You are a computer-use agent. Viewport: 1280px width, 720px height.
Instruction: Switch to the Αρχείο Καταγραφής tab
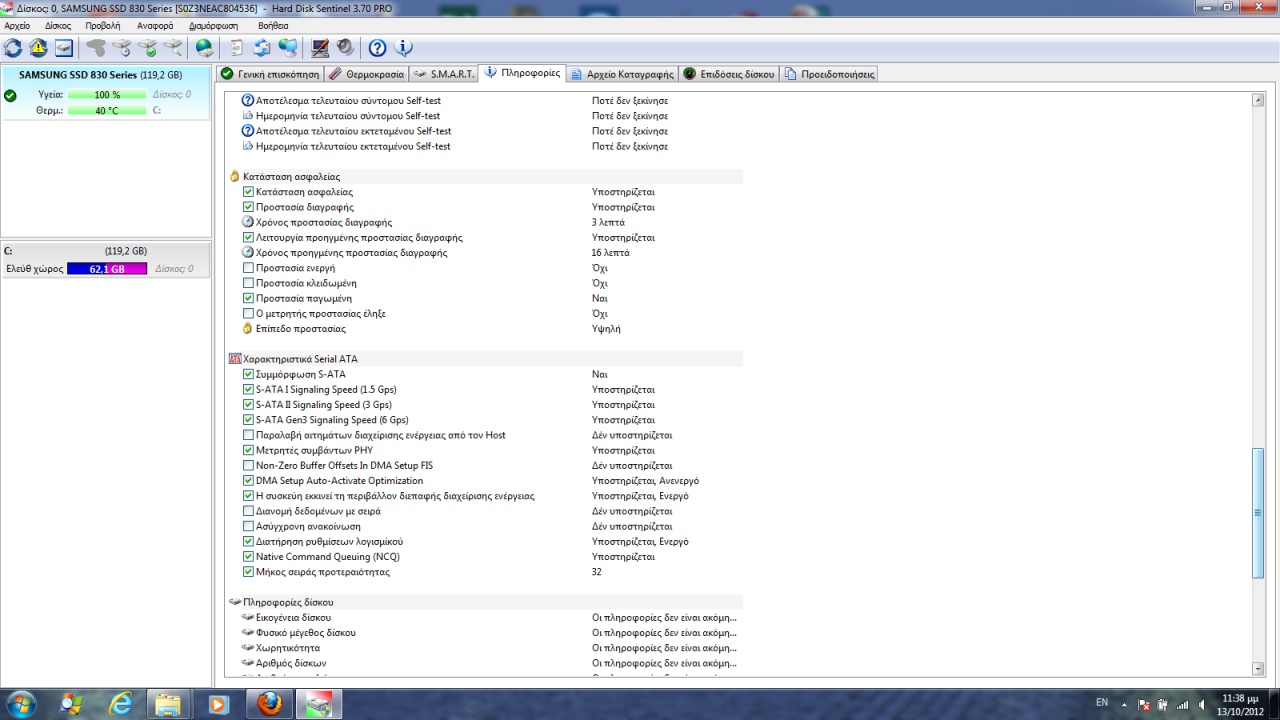pyautogui.click(x=622, y=74)
